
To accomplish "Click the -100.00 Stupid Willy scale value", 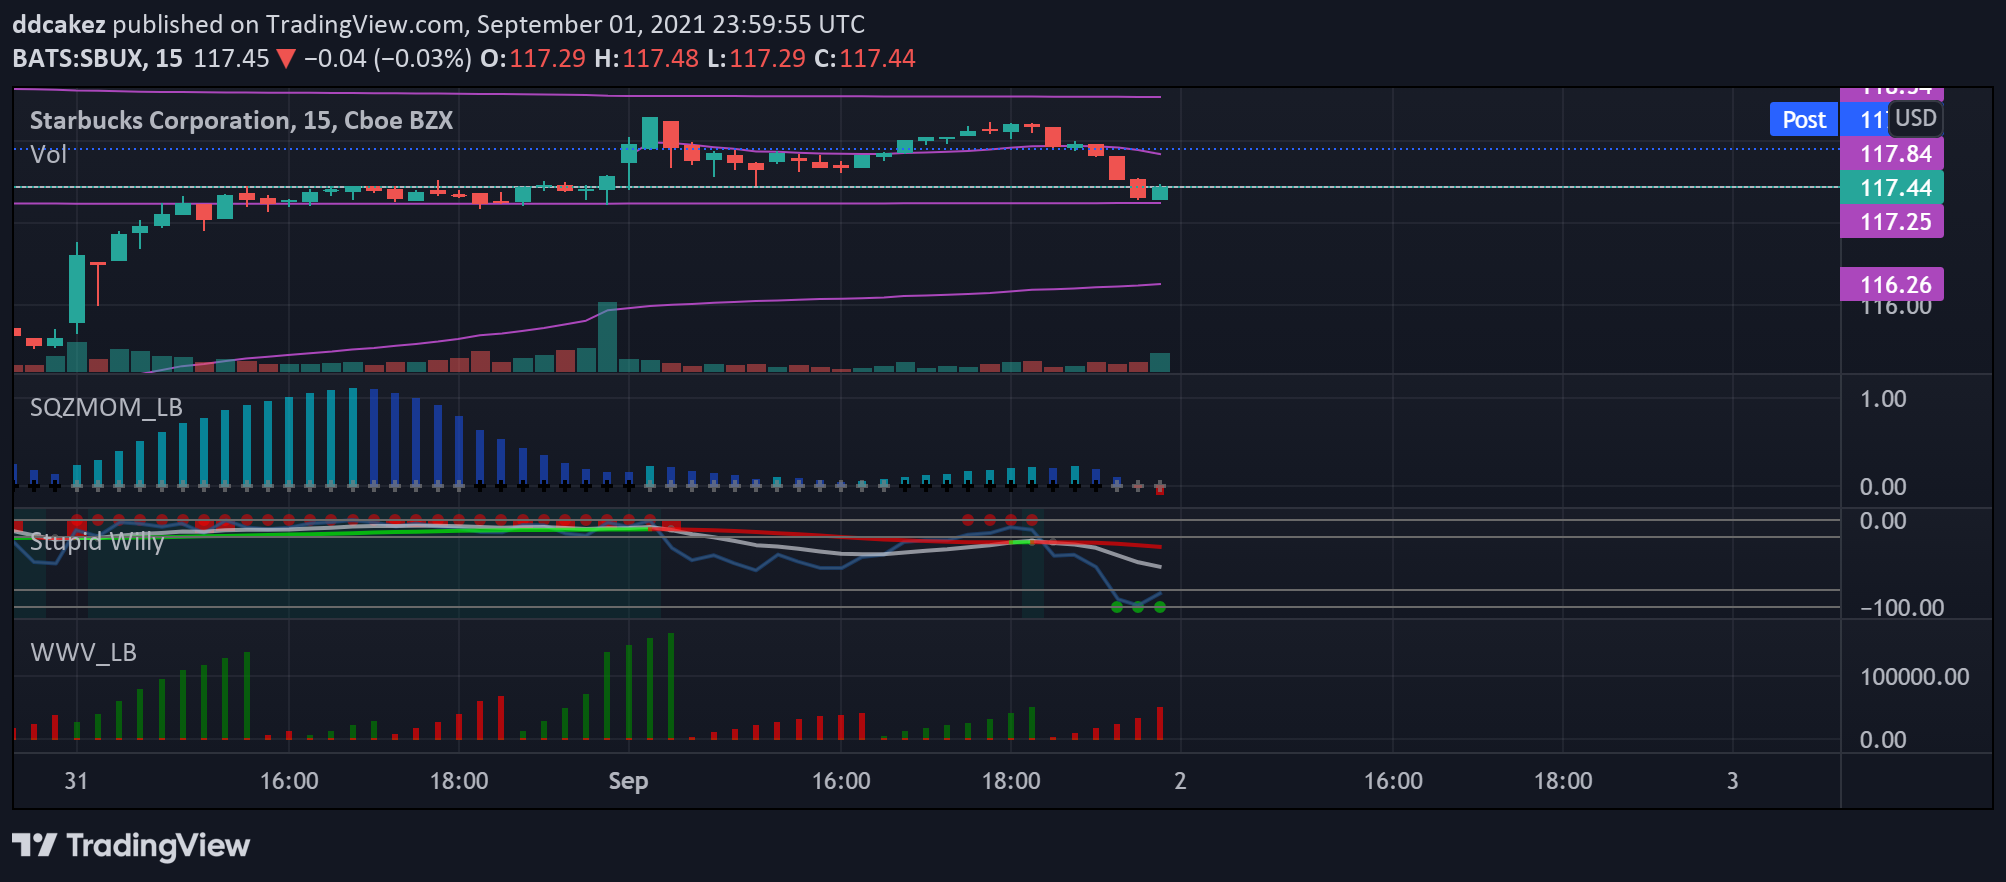I will point(1901,608).
